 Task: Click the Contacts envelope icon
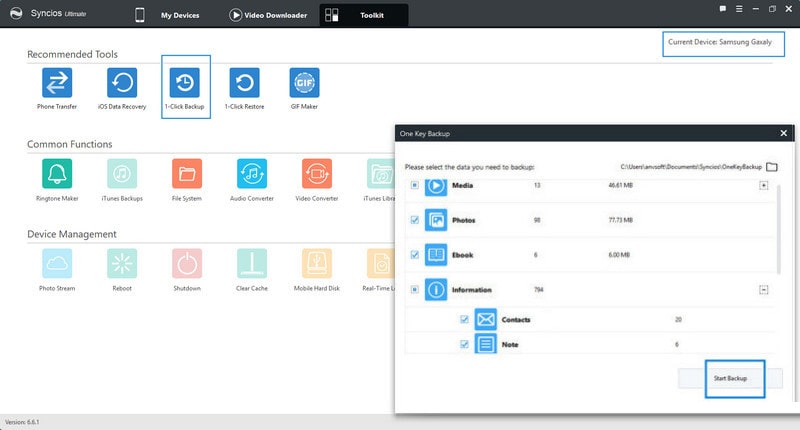point(486,319)
